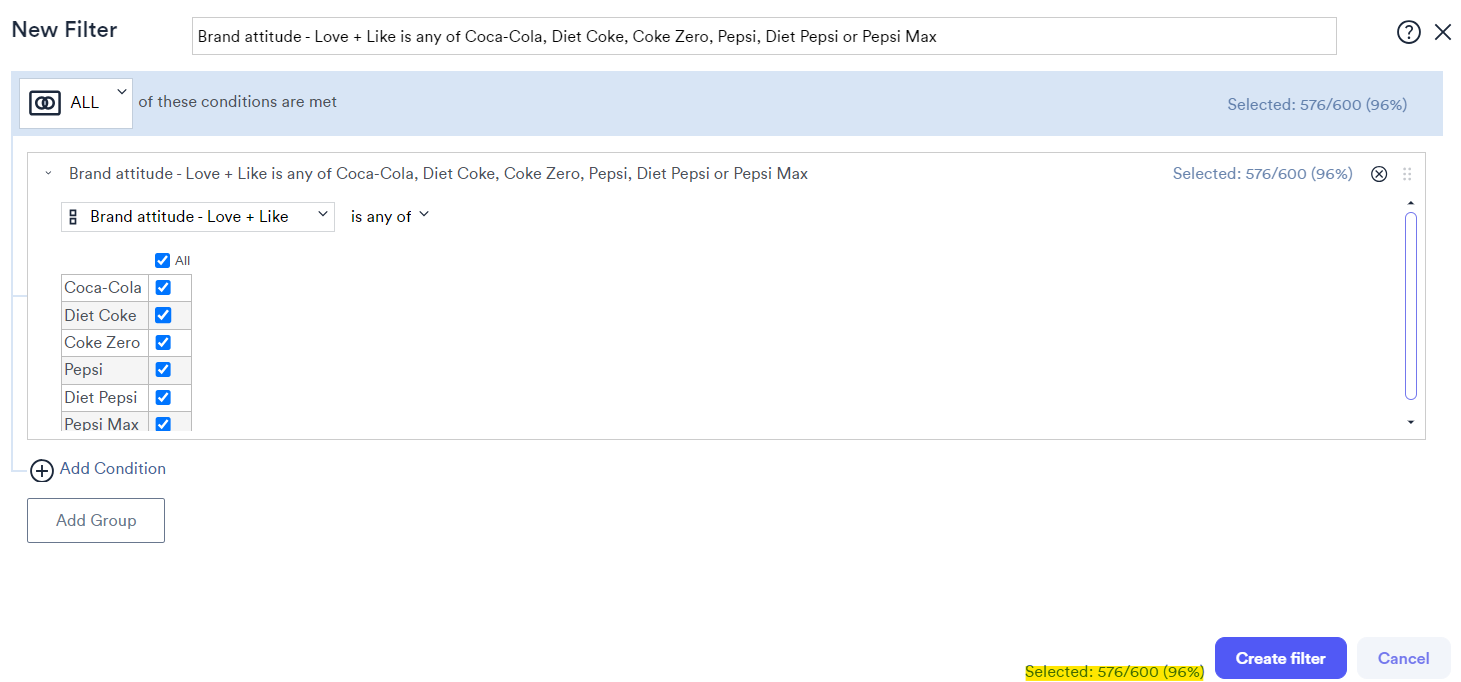The width and height of the screenshot is (1461, 682).
Task: Open the Brand attitude - Love + Like dropdown
Action: (x=198, y=216)
